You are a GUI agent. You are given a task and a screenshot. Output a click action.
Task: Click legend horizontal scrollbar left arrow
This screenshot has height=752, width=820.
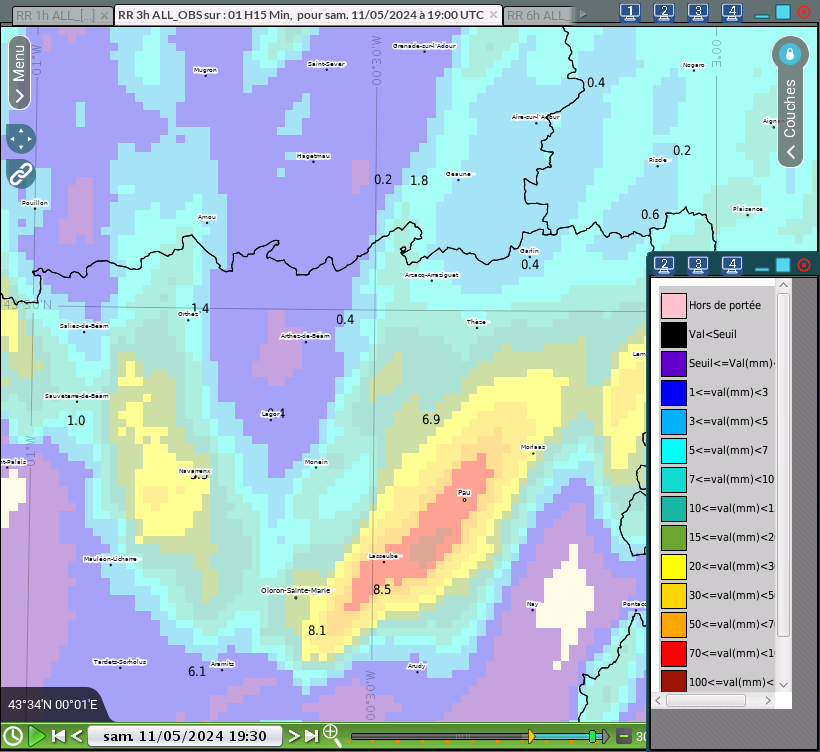click(x=658, y=701)
